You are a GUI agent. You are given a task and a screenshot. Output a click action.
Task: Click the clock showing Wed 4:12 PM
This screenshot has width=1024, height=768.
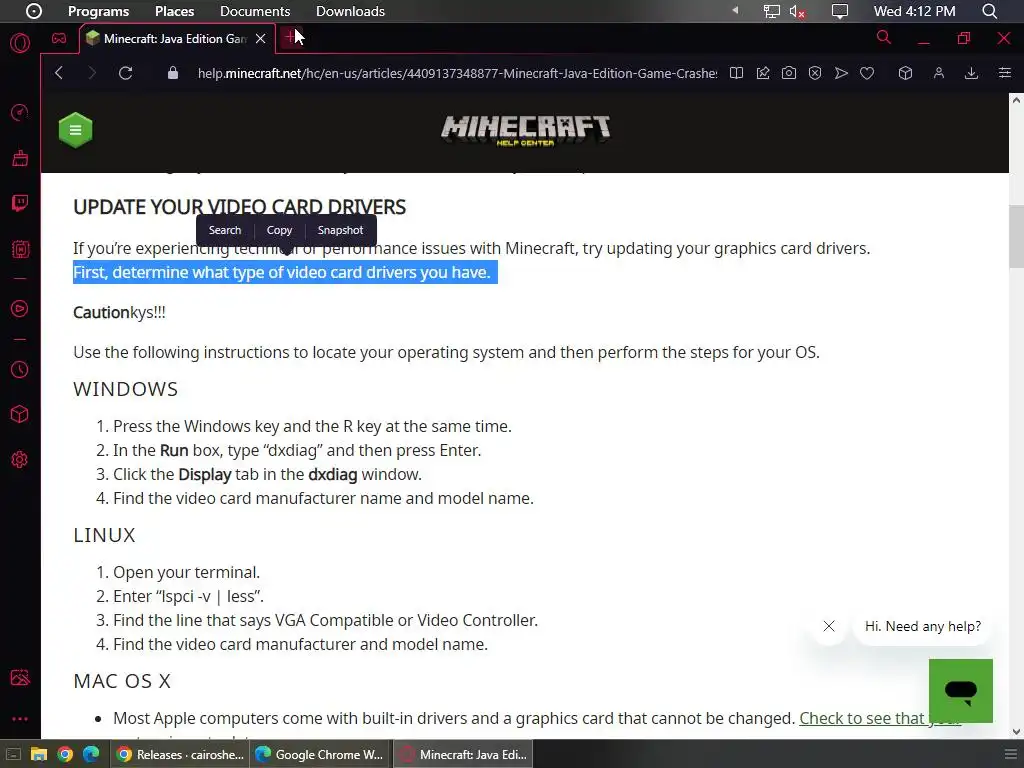click(914, 11)
